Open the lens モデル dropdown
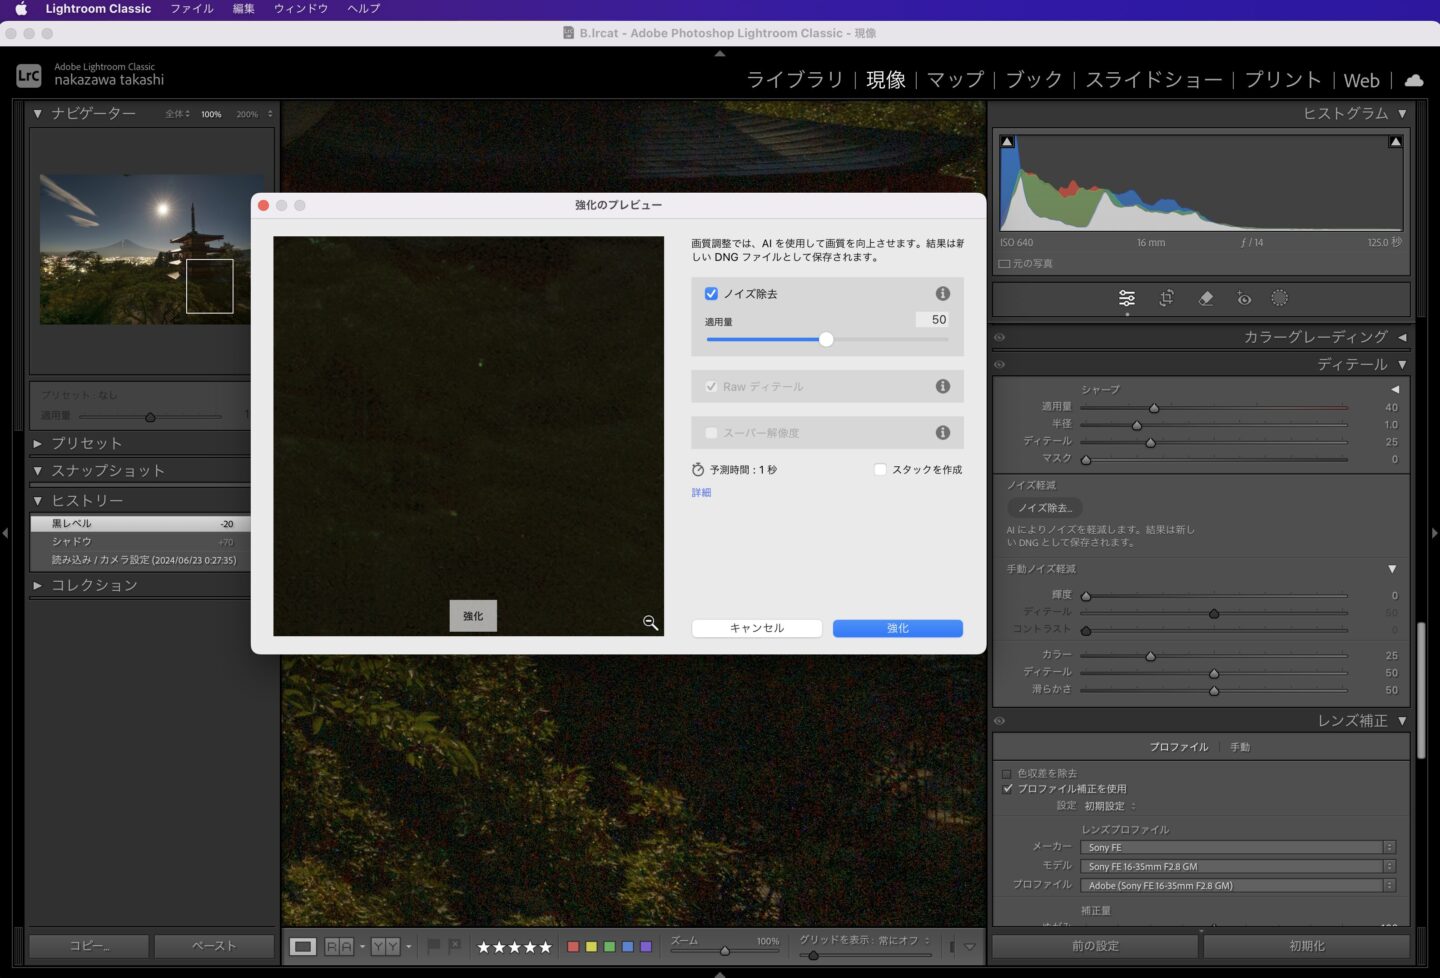This screenshot has height=978, width=1440. tap(1237, 866)
